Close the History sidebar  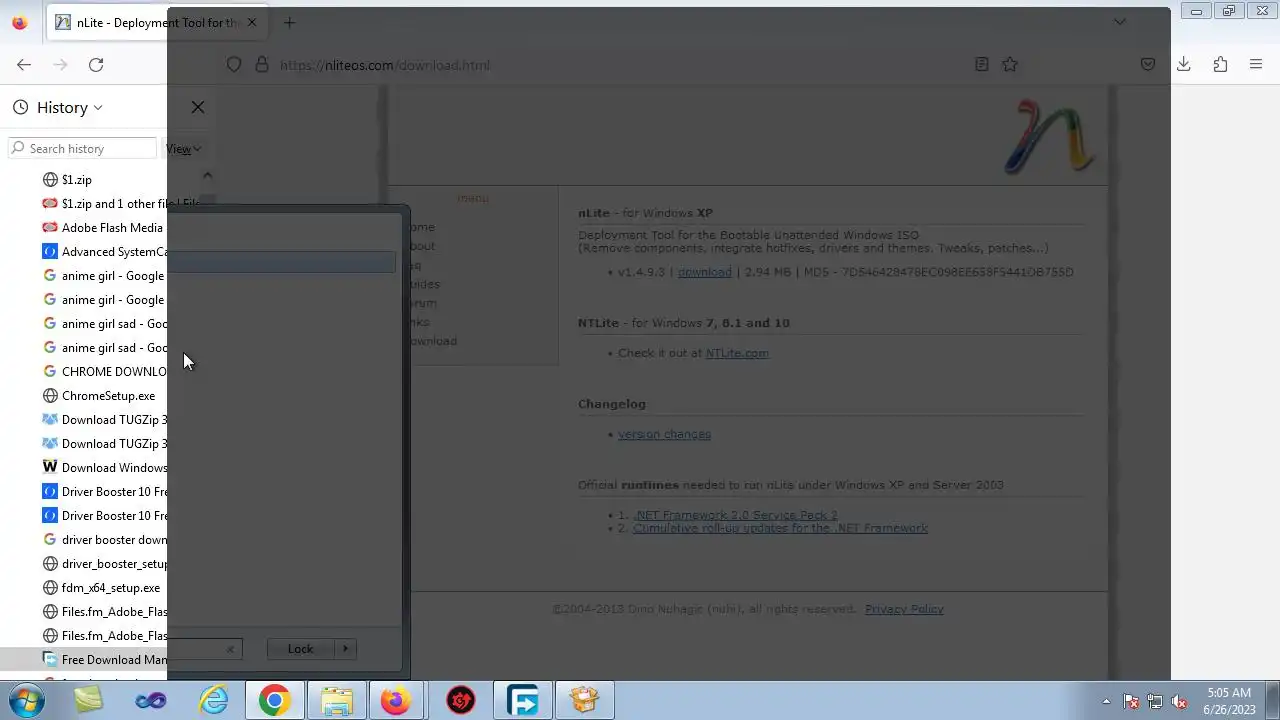click(197, 107)
